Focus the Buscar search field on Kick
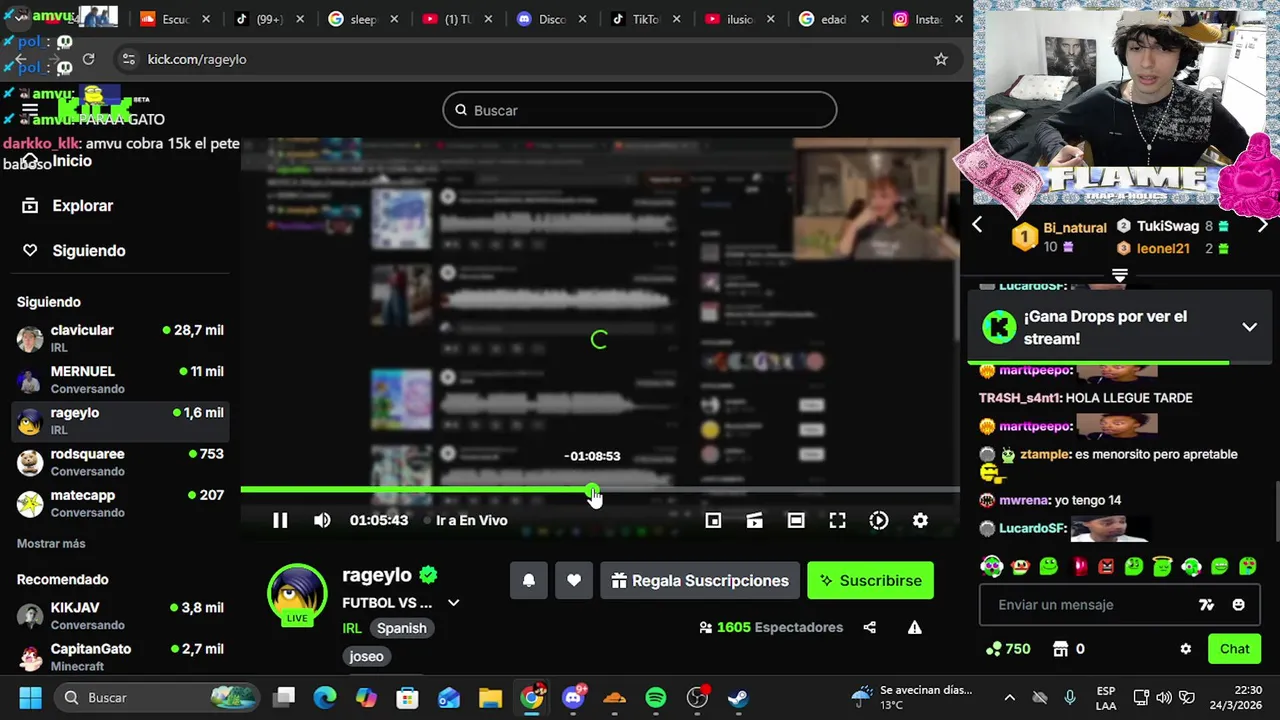Viewport: 1280px width, 720px height. [640, 110]
